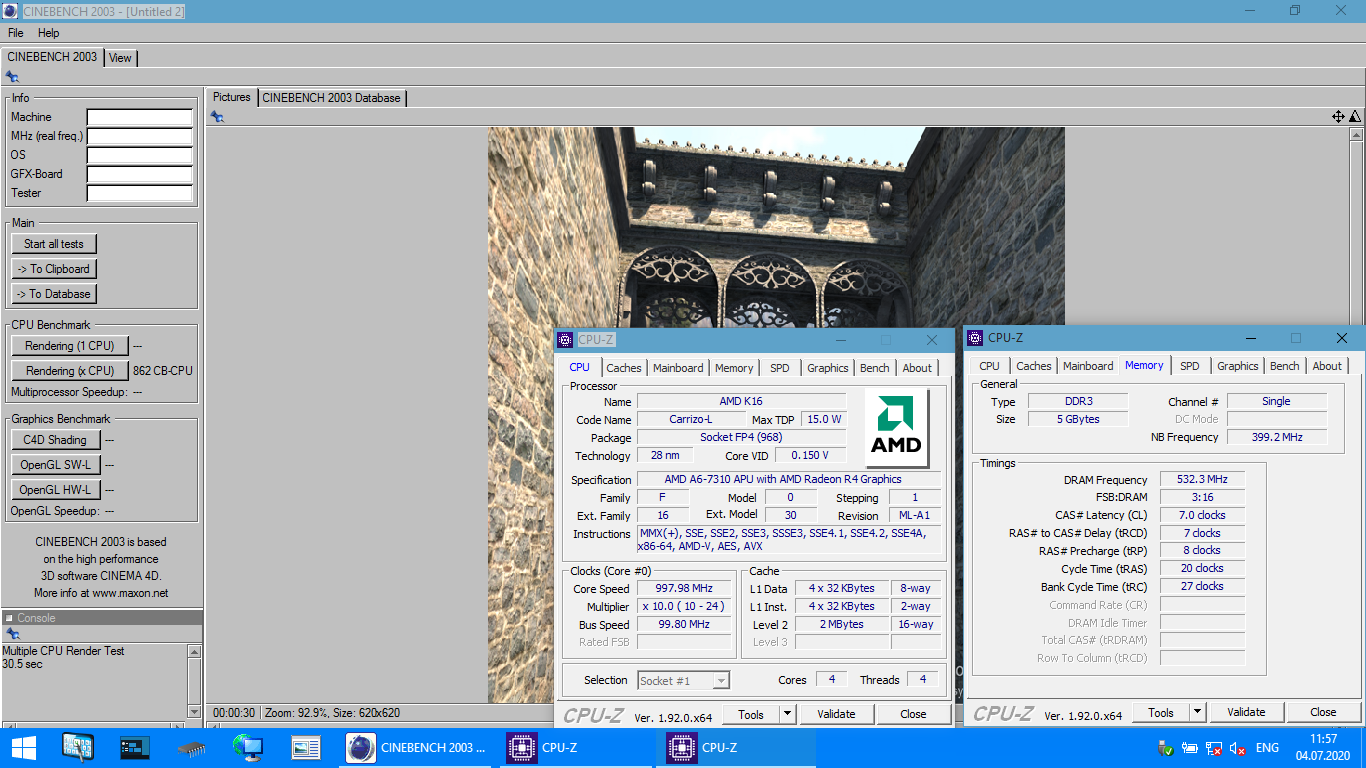Click the CPU-Z title icon in right window
Screen dimensions: 1366x768
click(975, 338)
